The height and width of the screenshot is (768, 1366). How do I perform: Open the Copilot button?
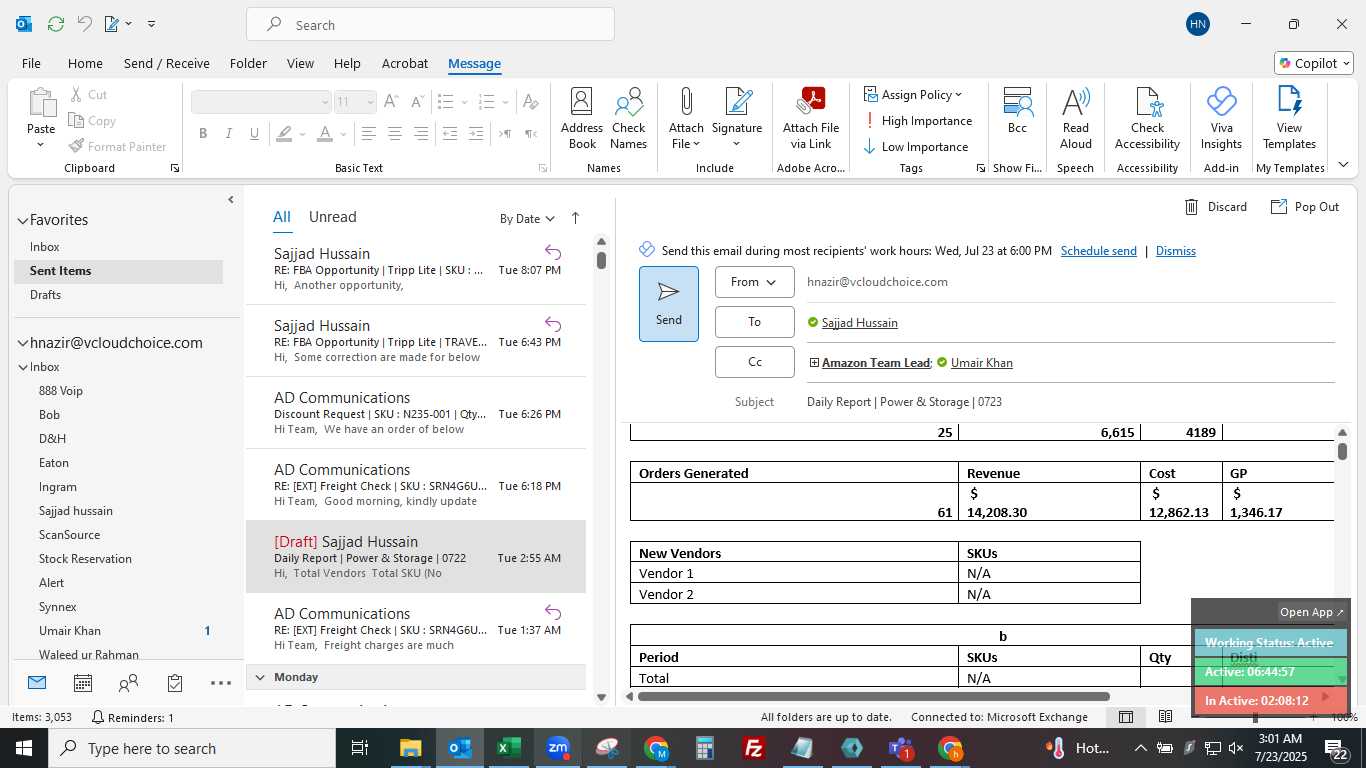[x=1313, y=63]
